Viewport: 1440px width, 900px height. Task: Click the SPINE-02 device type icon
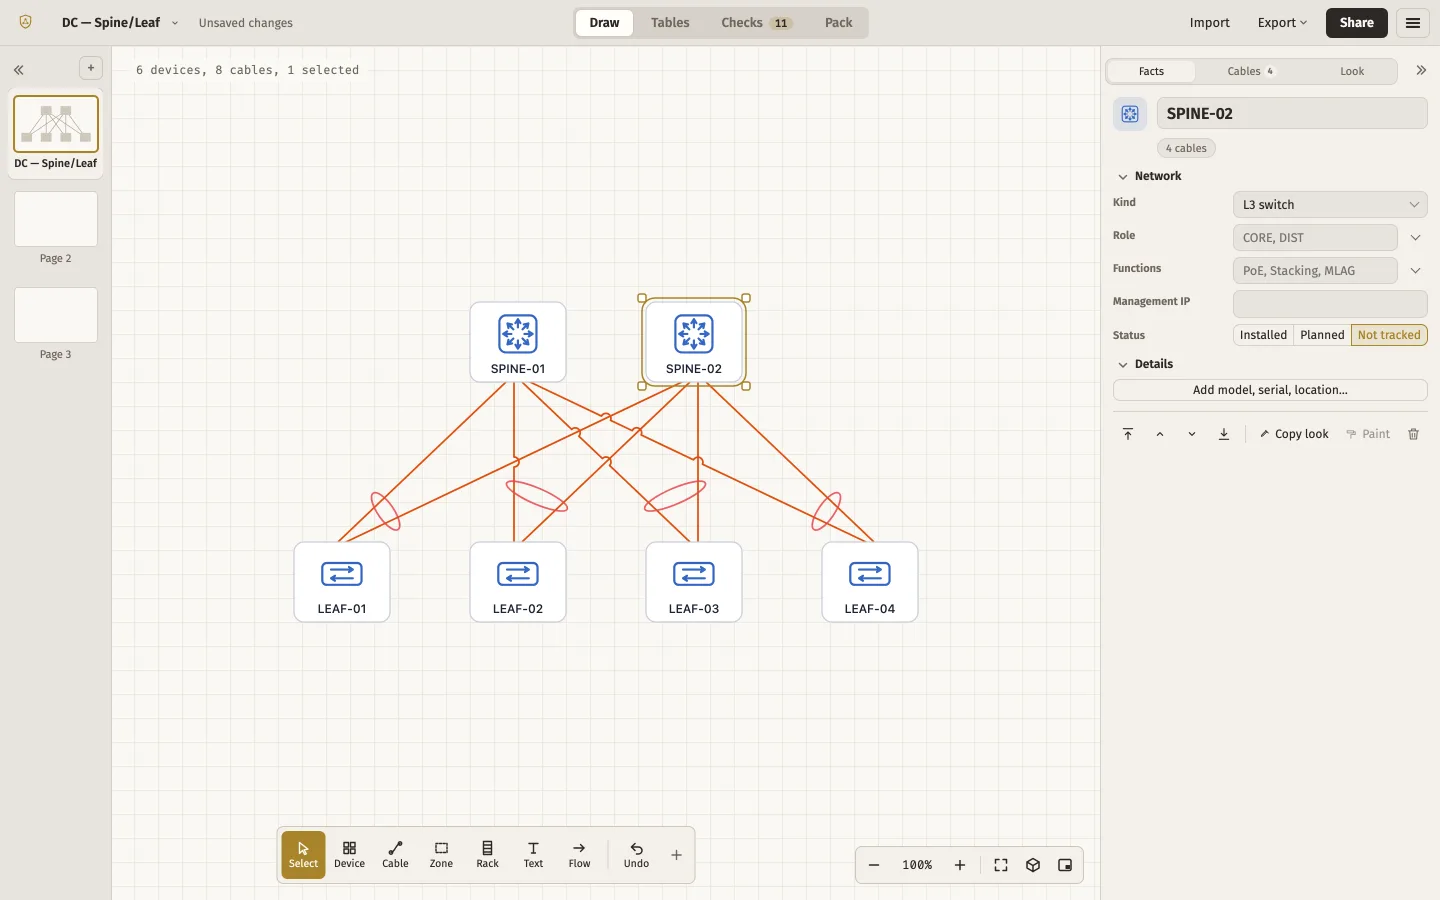coord(1130,114)
